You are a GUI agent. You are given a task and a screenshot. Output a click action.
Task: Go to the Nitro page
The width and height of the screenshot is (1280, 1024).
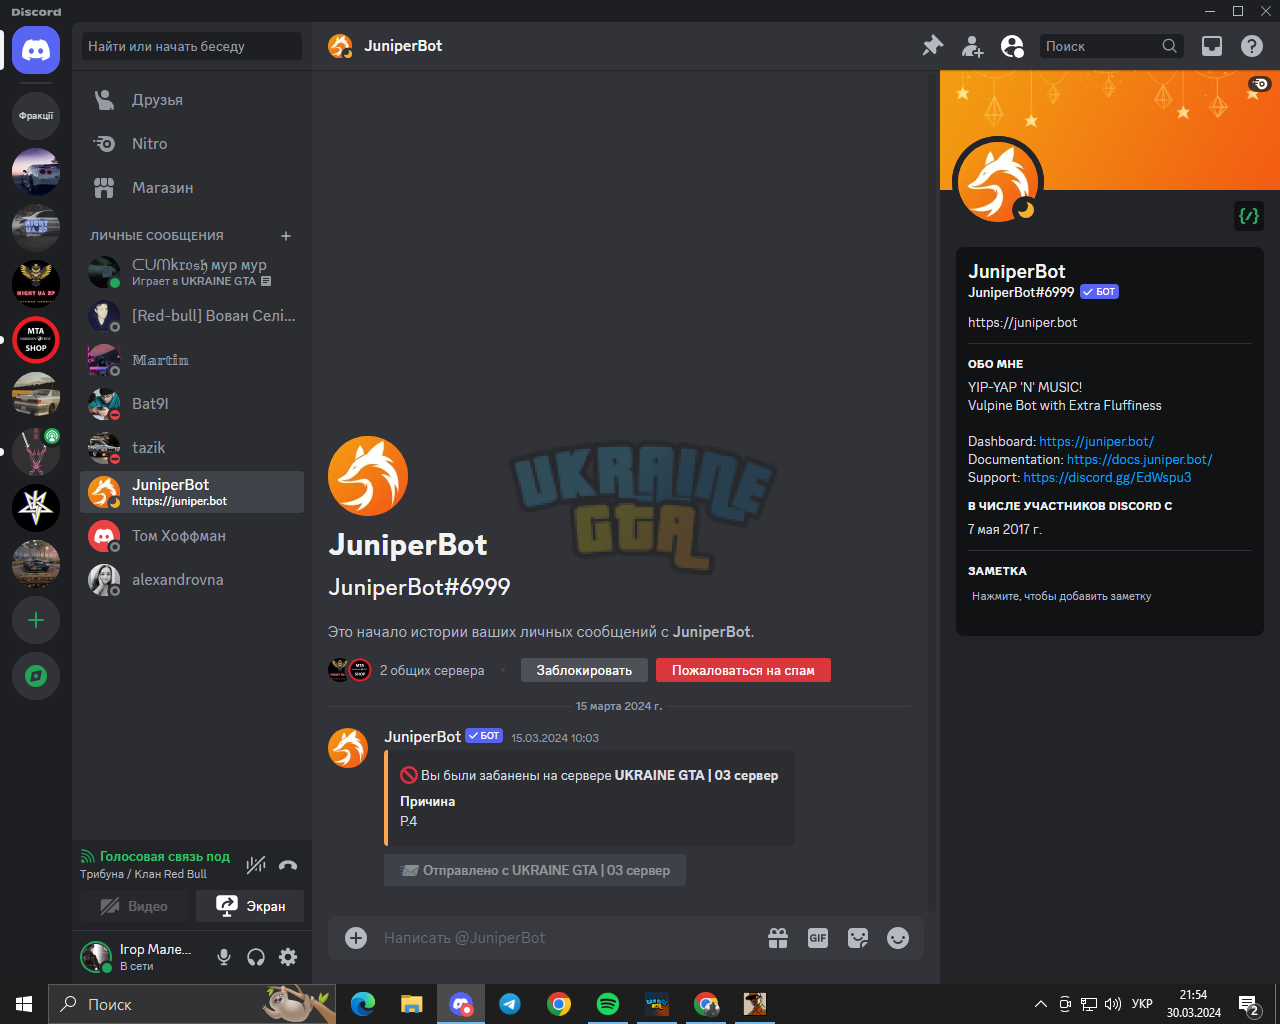coord(192,144)
